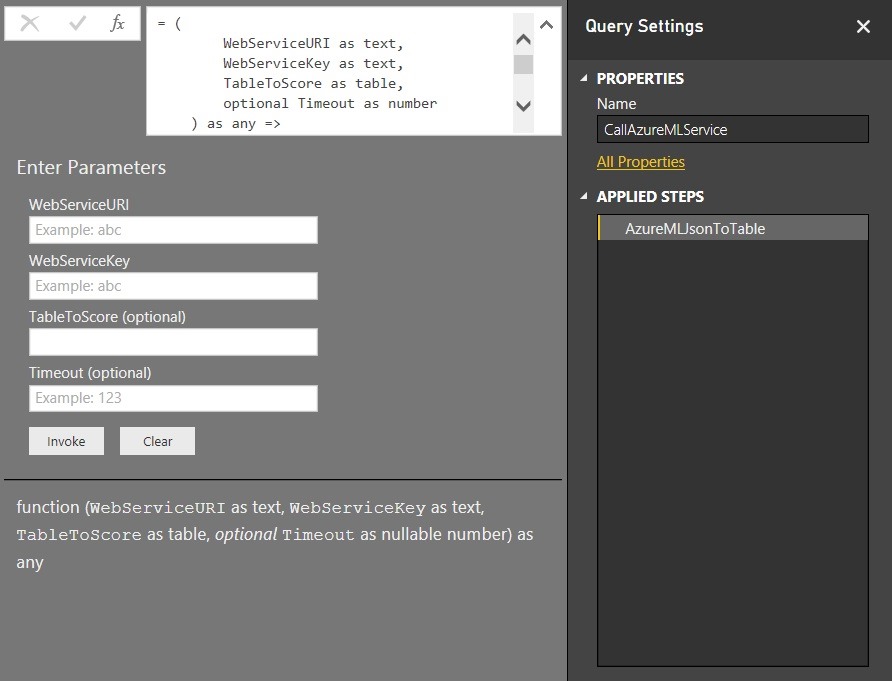892x681 pixels.
Task: Click the Timeout (optional) input field
Action: (174, 398)
